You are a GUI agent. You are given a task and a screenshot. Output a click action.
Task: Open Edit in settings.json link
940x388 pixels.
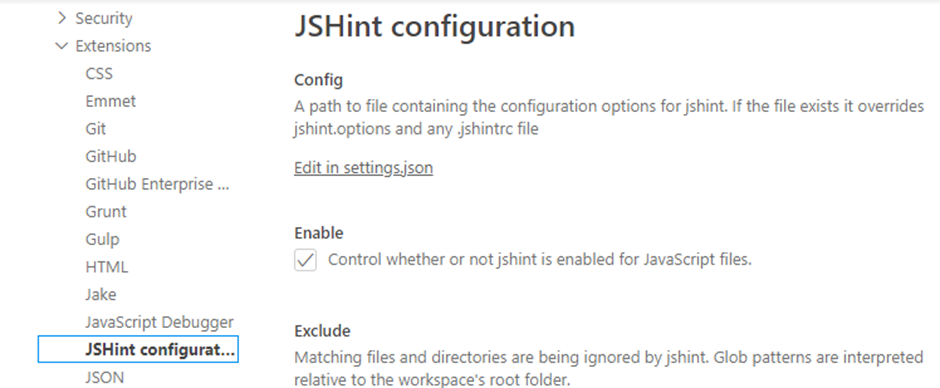363,168
